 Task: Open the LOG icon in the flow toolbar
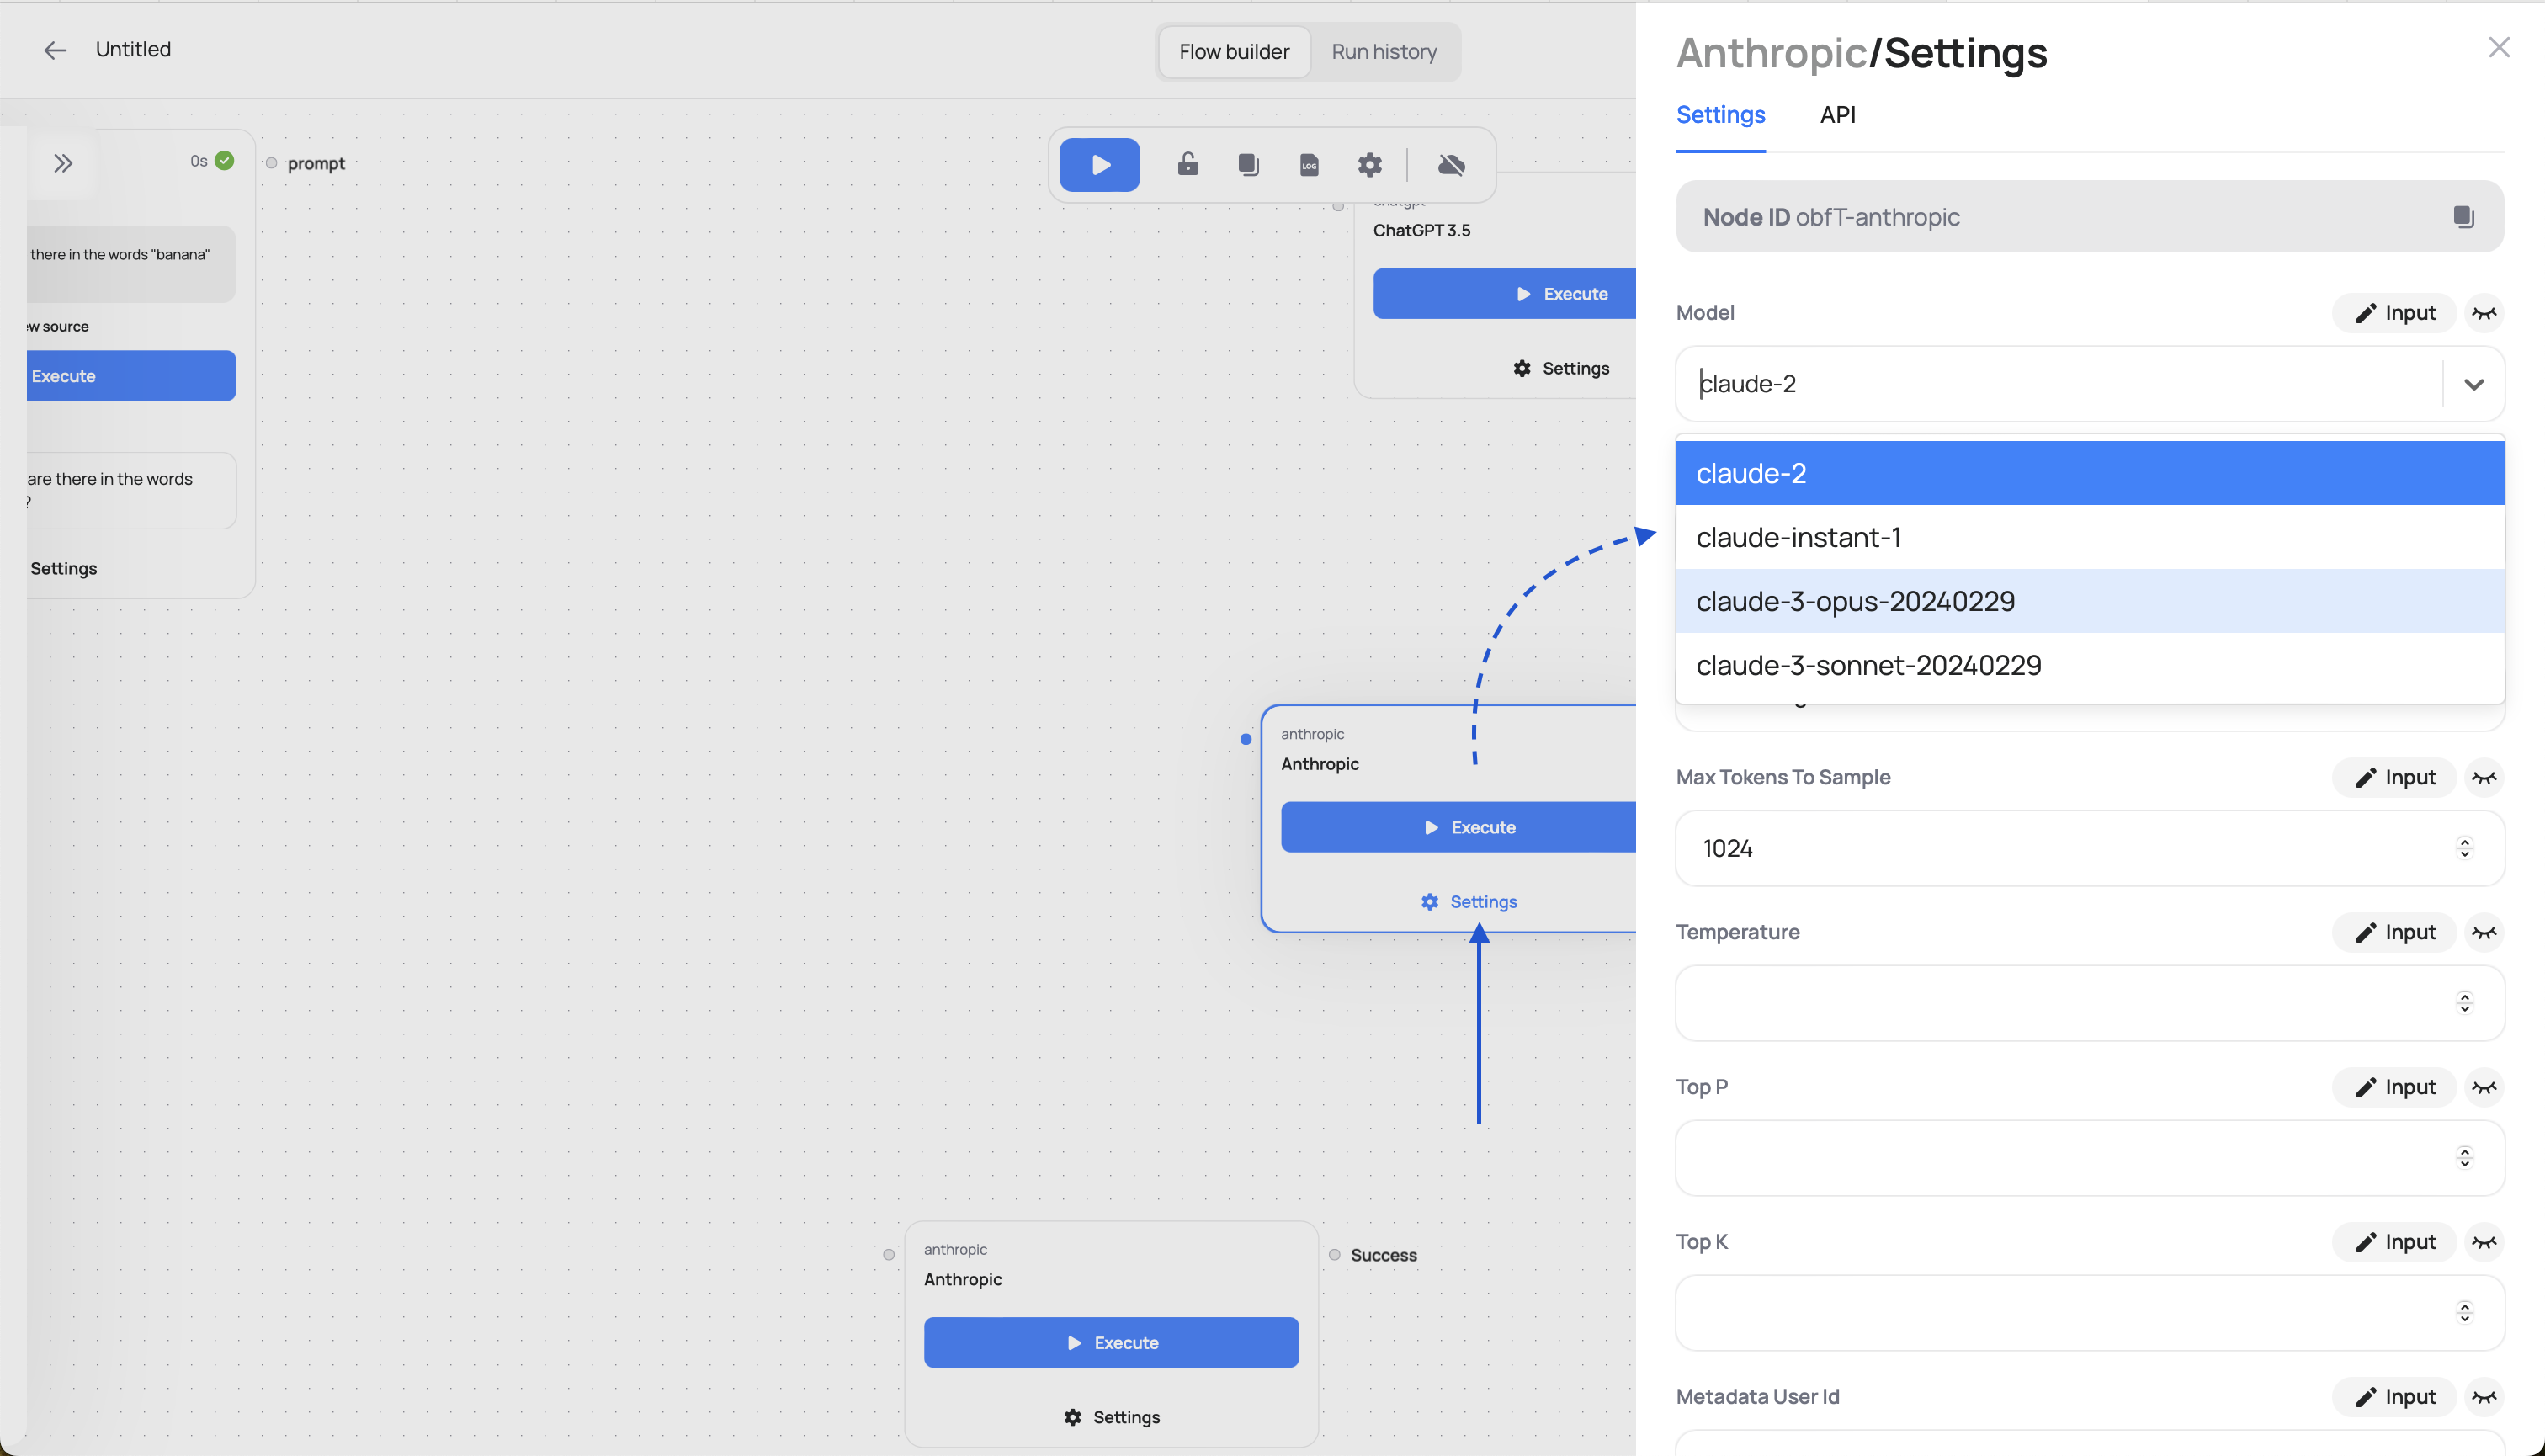[x=1309, y=165]
